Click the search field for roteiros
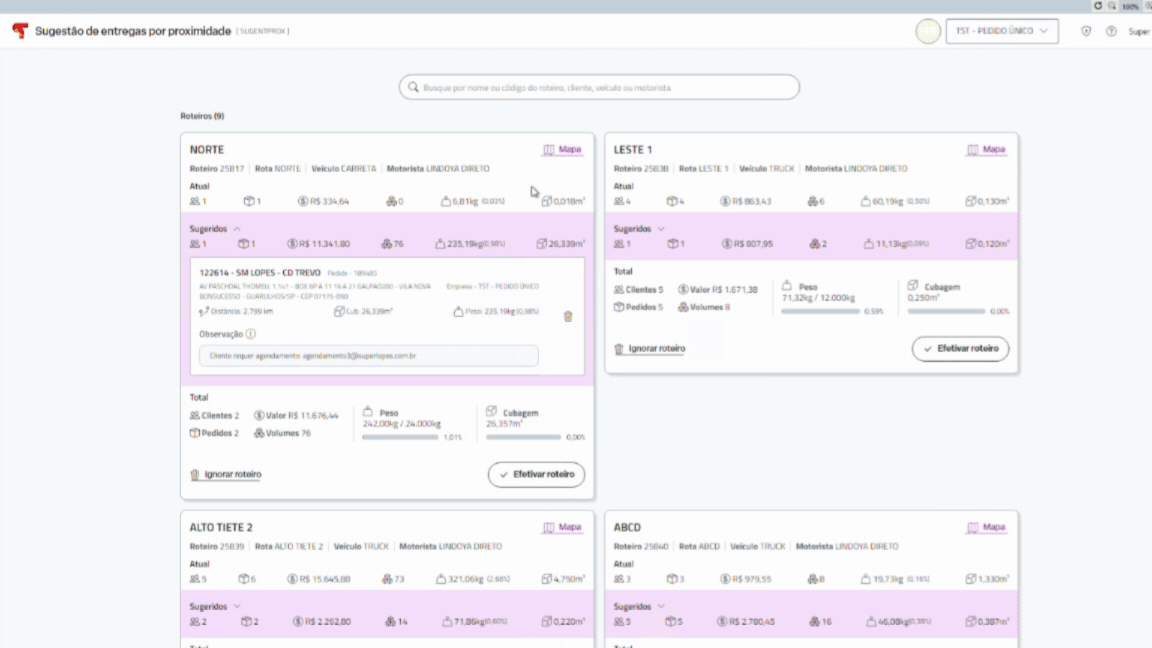The width and height of the screenshot is (1152, 648). (x=599, y=87)
